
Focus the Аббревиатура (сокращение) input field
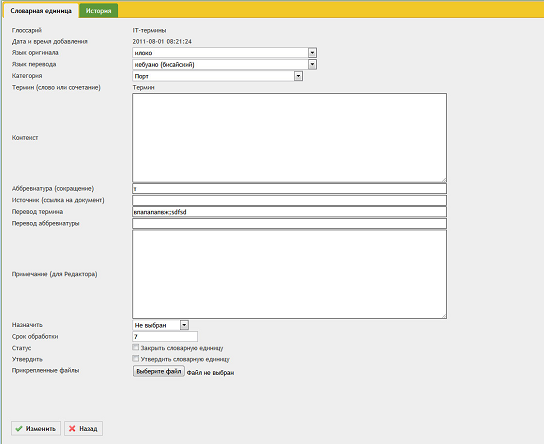[x=289, y=189]
